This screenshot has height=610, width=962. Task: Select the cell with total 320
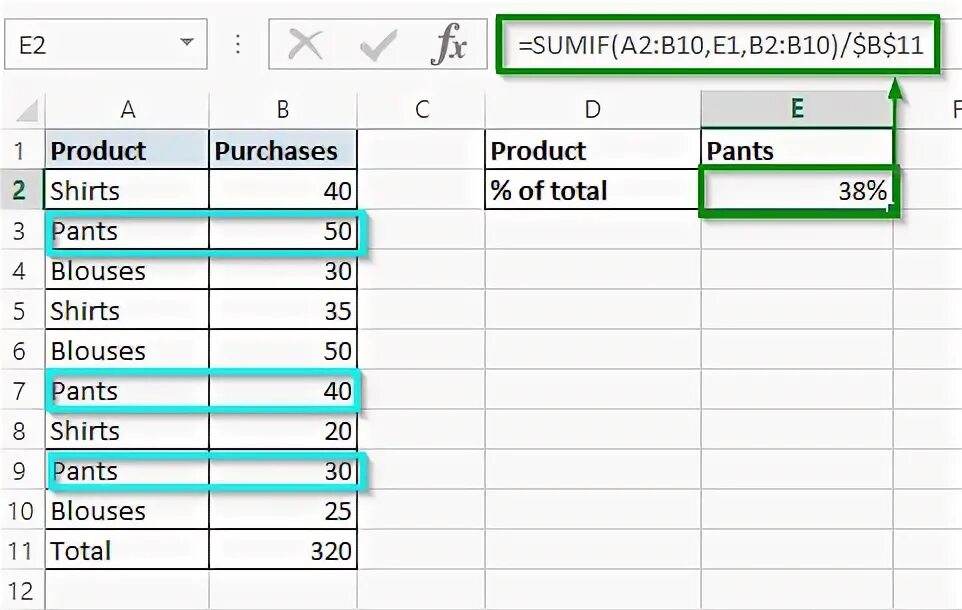(x=283, y=550)
